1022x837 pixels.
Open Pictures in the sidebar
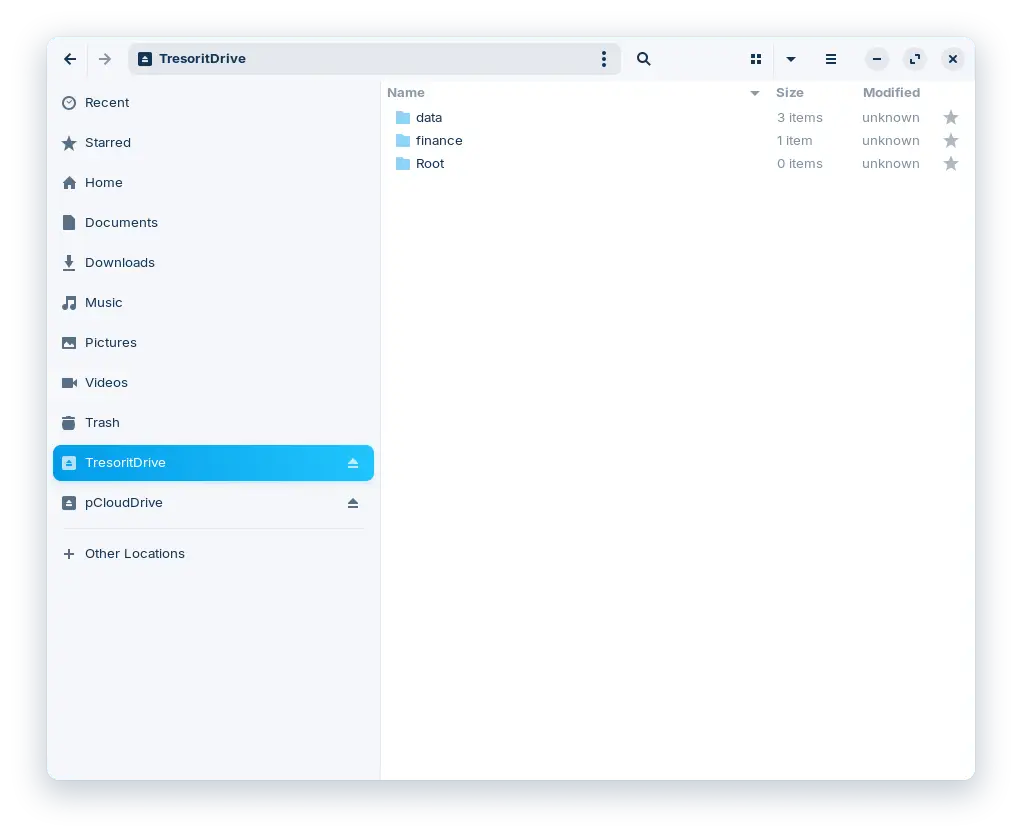pos(213,343)
